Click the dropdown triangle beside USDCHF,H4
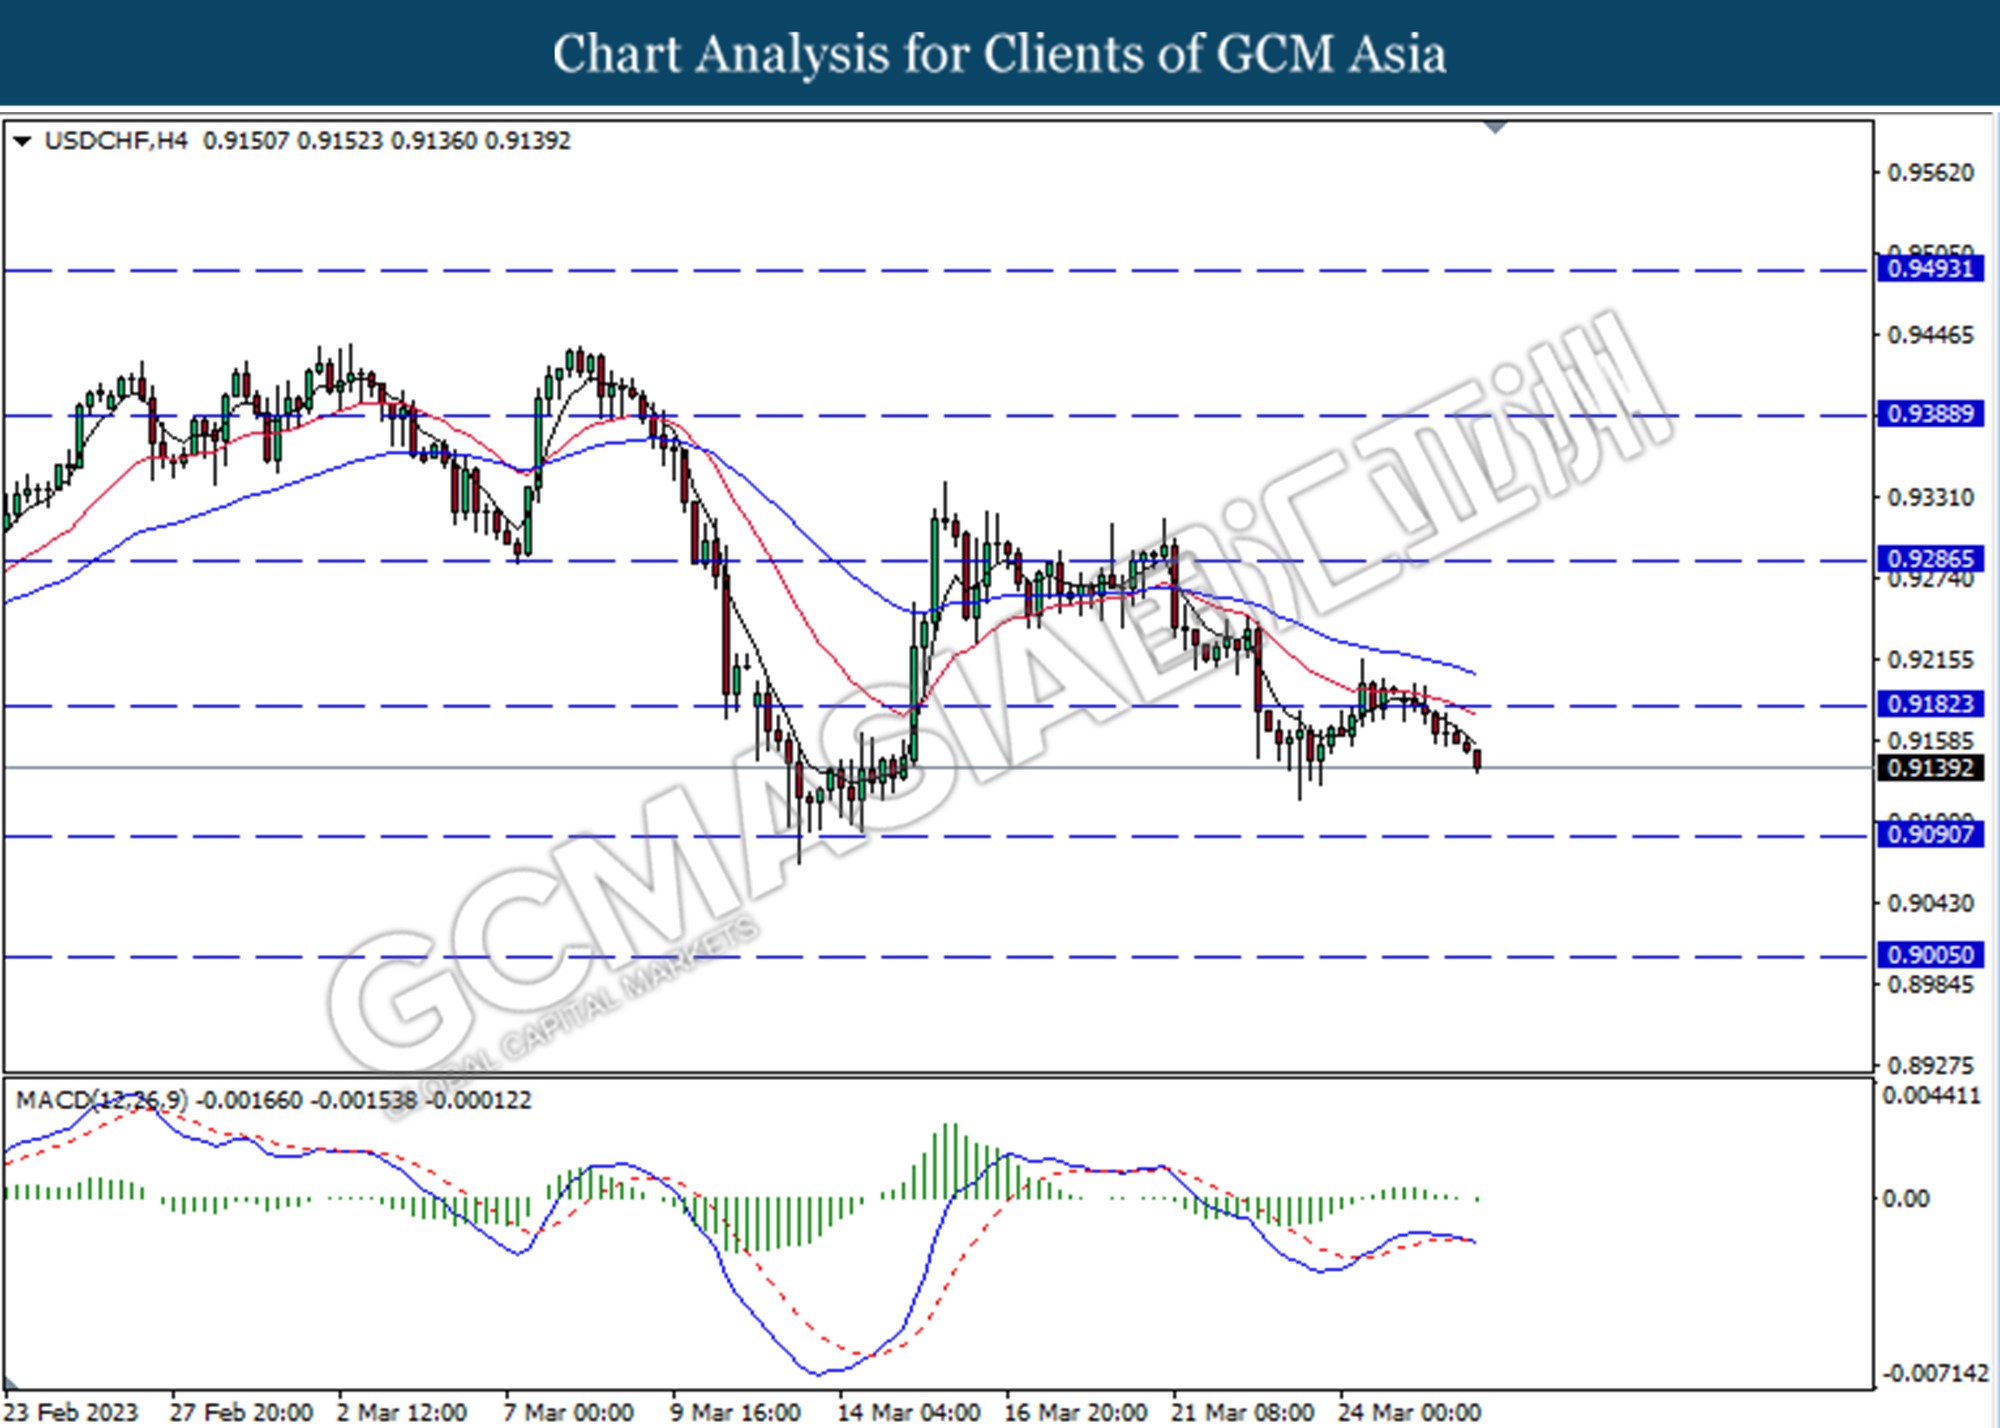The image size is (2000, 1428). [22, 142]
